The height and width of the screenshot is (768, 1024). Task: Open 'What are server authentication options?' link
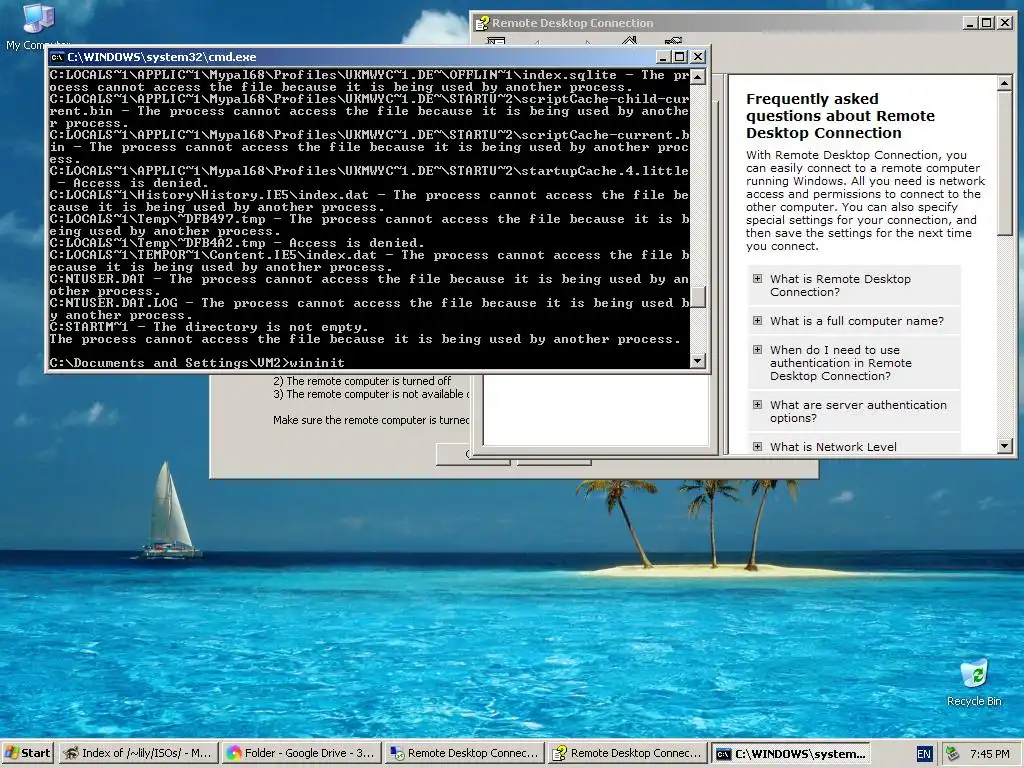(858, 411)
